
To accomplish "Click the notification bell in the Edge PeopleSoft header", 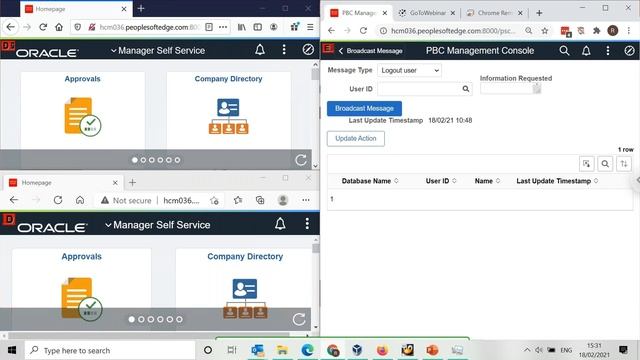I will coord(280,224).
